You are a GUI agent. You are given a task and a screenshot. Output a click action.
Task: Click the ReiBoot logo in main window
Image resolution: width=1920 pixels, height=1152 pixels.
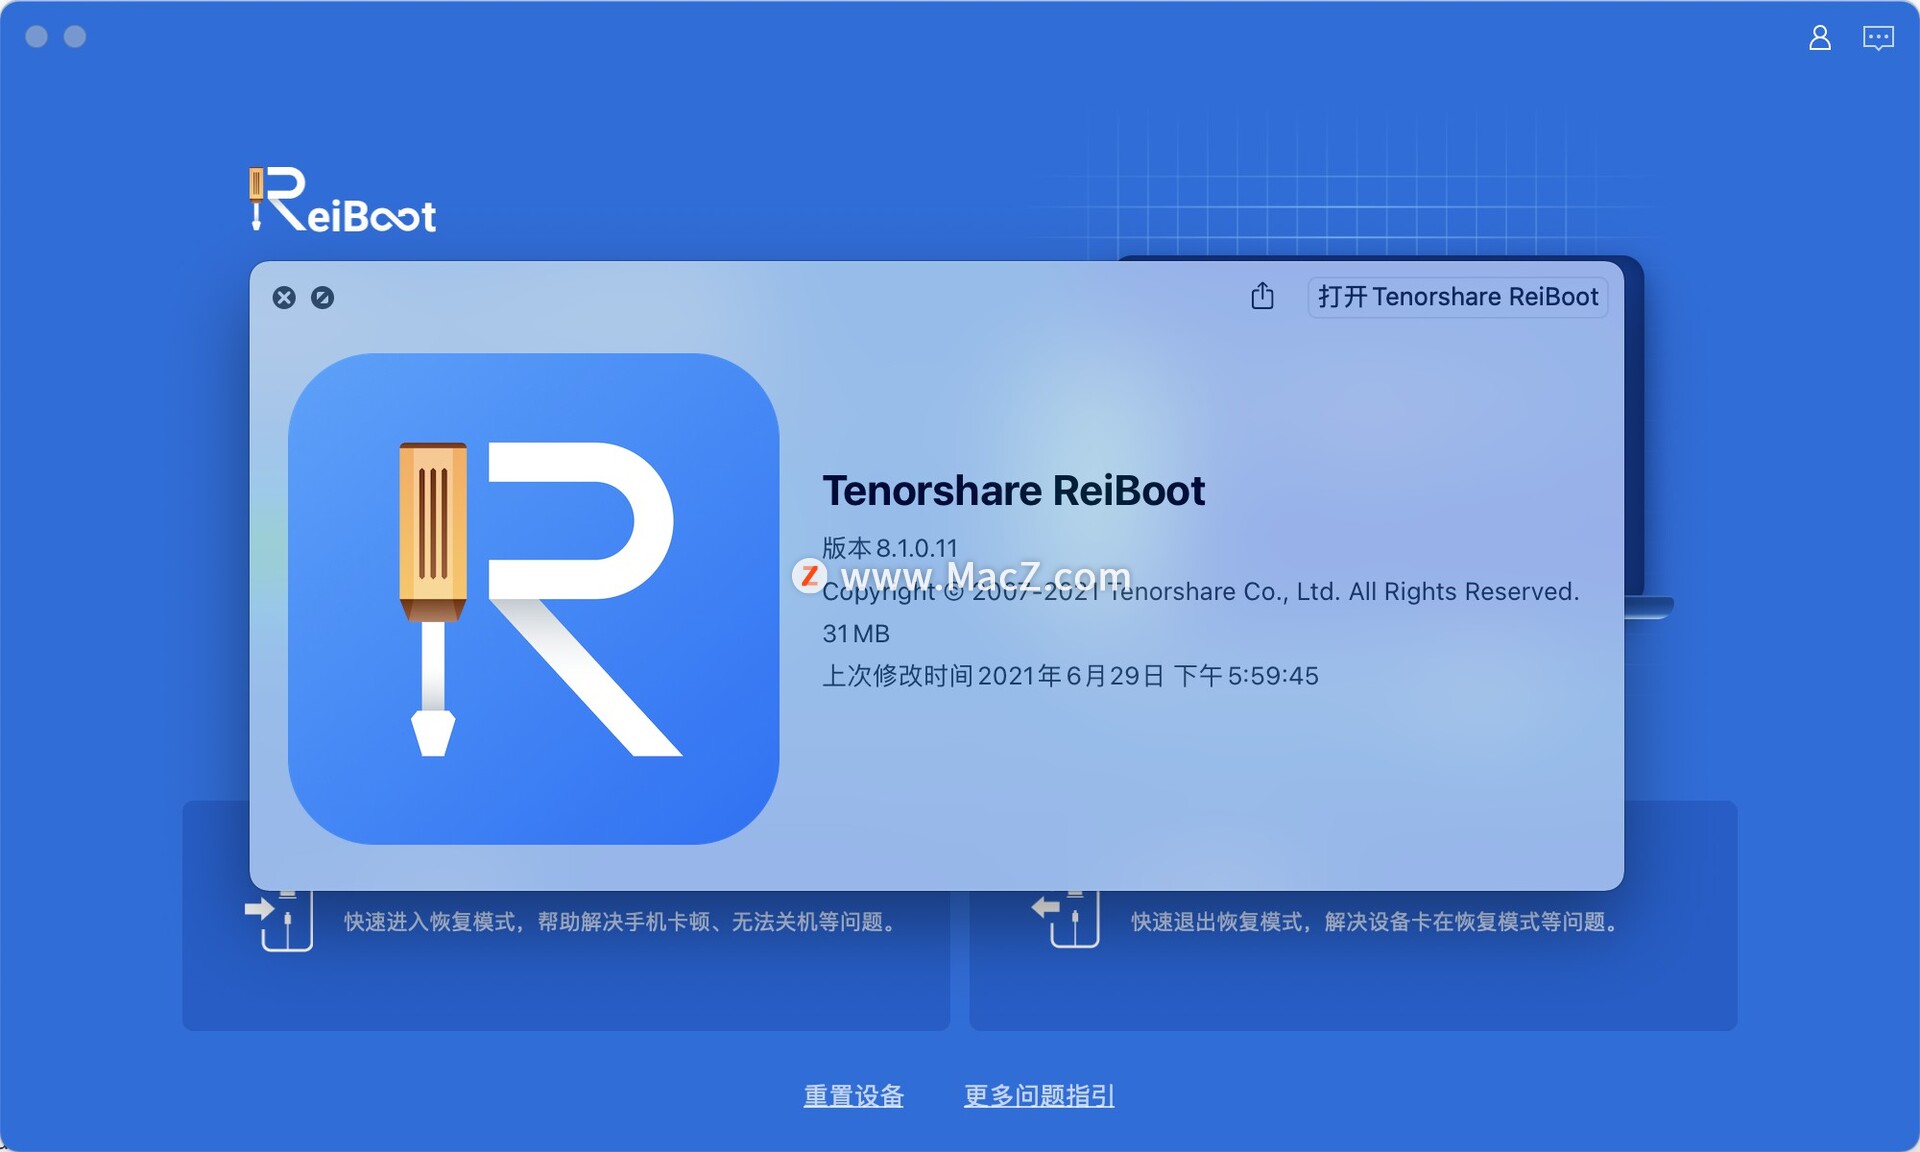point(342,200)
